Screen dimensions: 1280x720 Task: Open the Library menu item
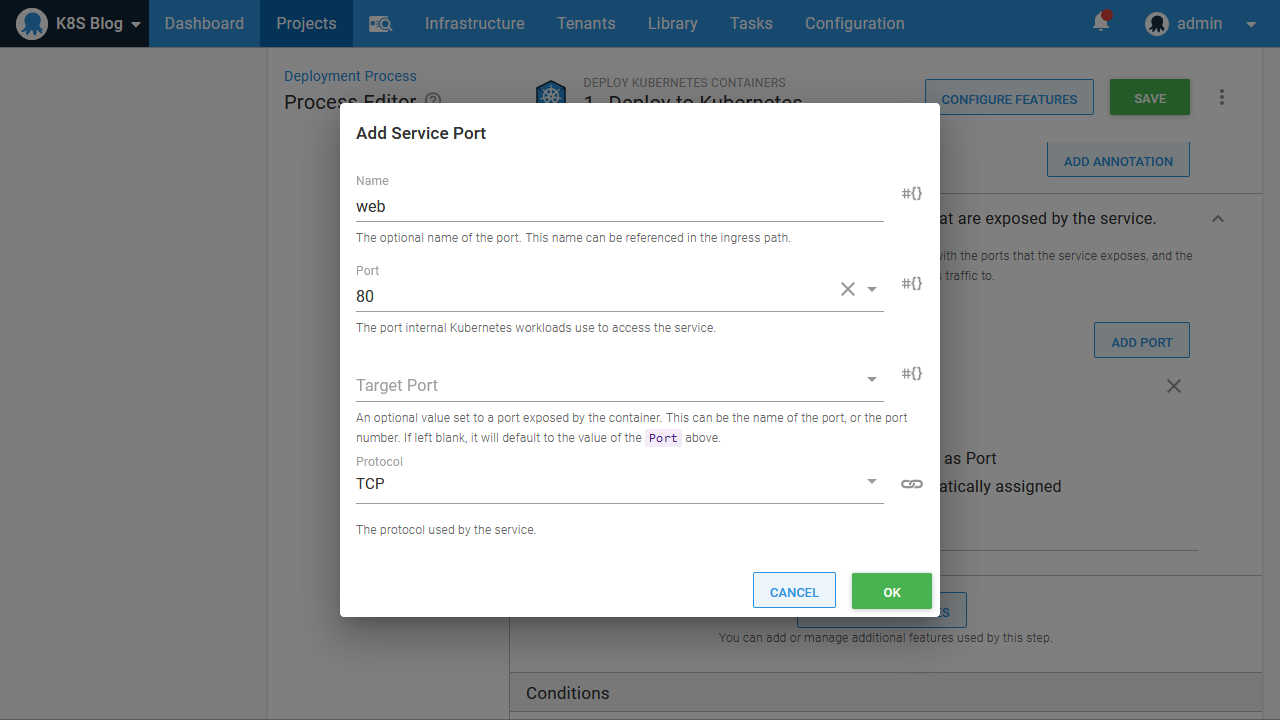(x=672, y=24)
